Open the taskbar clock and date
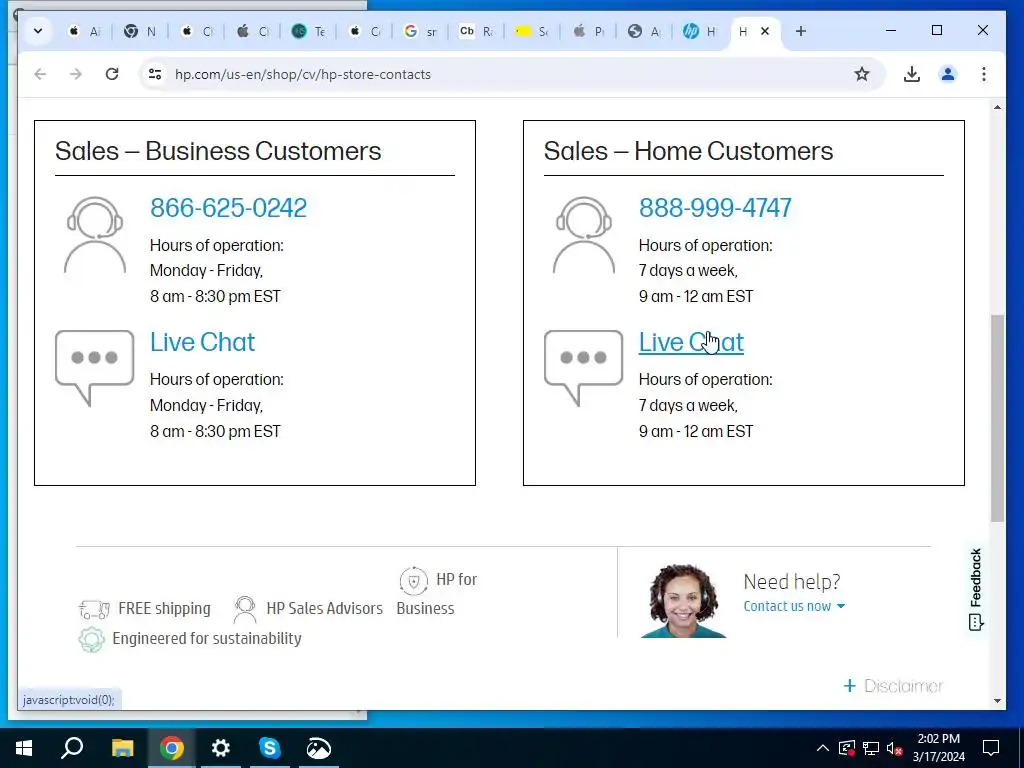The image size is (1024, 768). click(x=938, y=748)
